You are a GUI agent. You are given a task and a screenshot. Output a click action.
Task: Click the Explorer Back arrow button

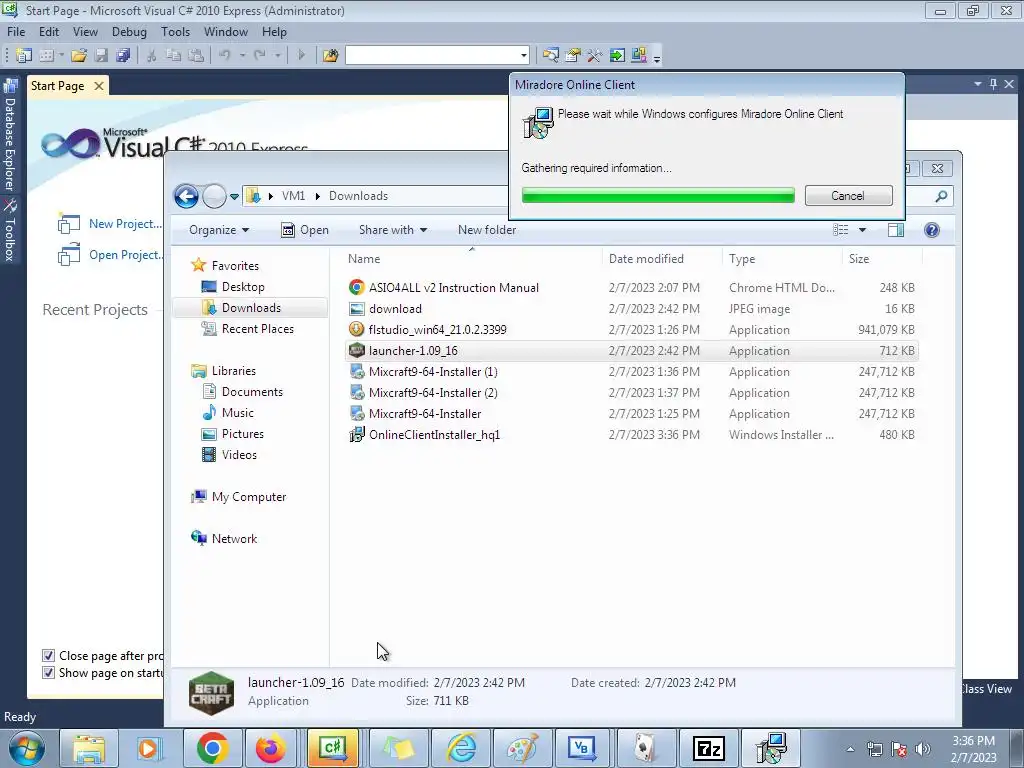(x=186, y=196)
